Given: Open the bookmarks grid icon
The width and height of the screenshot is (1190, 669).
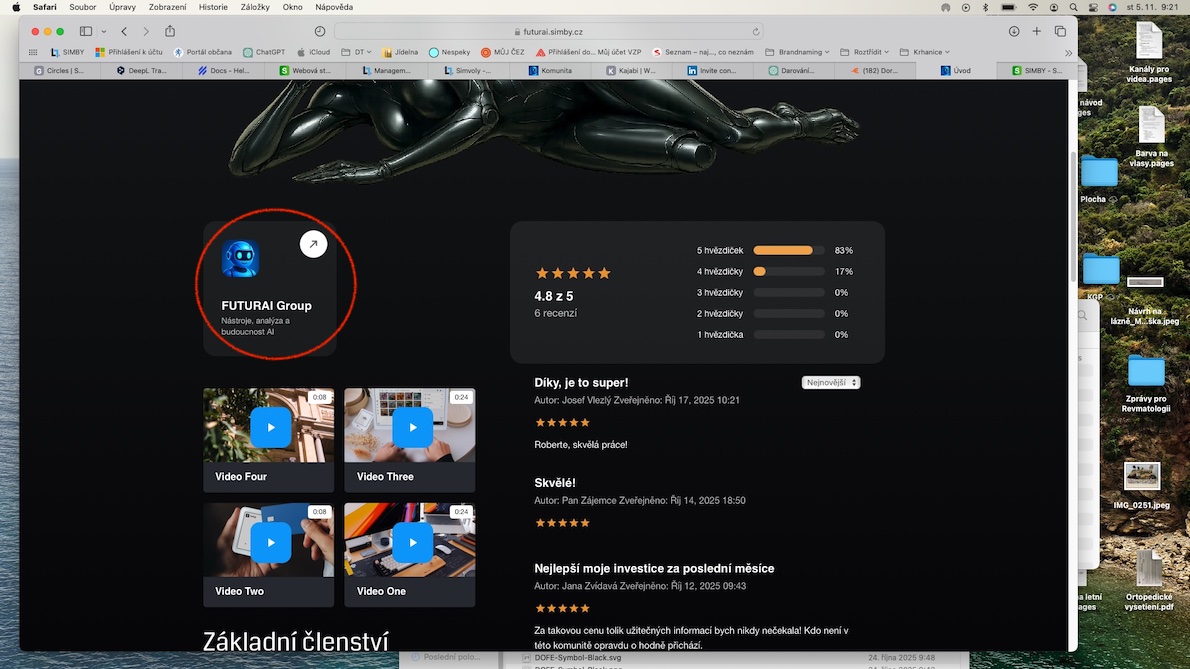Looking at the screenshot, I should (x=33, y=52).
